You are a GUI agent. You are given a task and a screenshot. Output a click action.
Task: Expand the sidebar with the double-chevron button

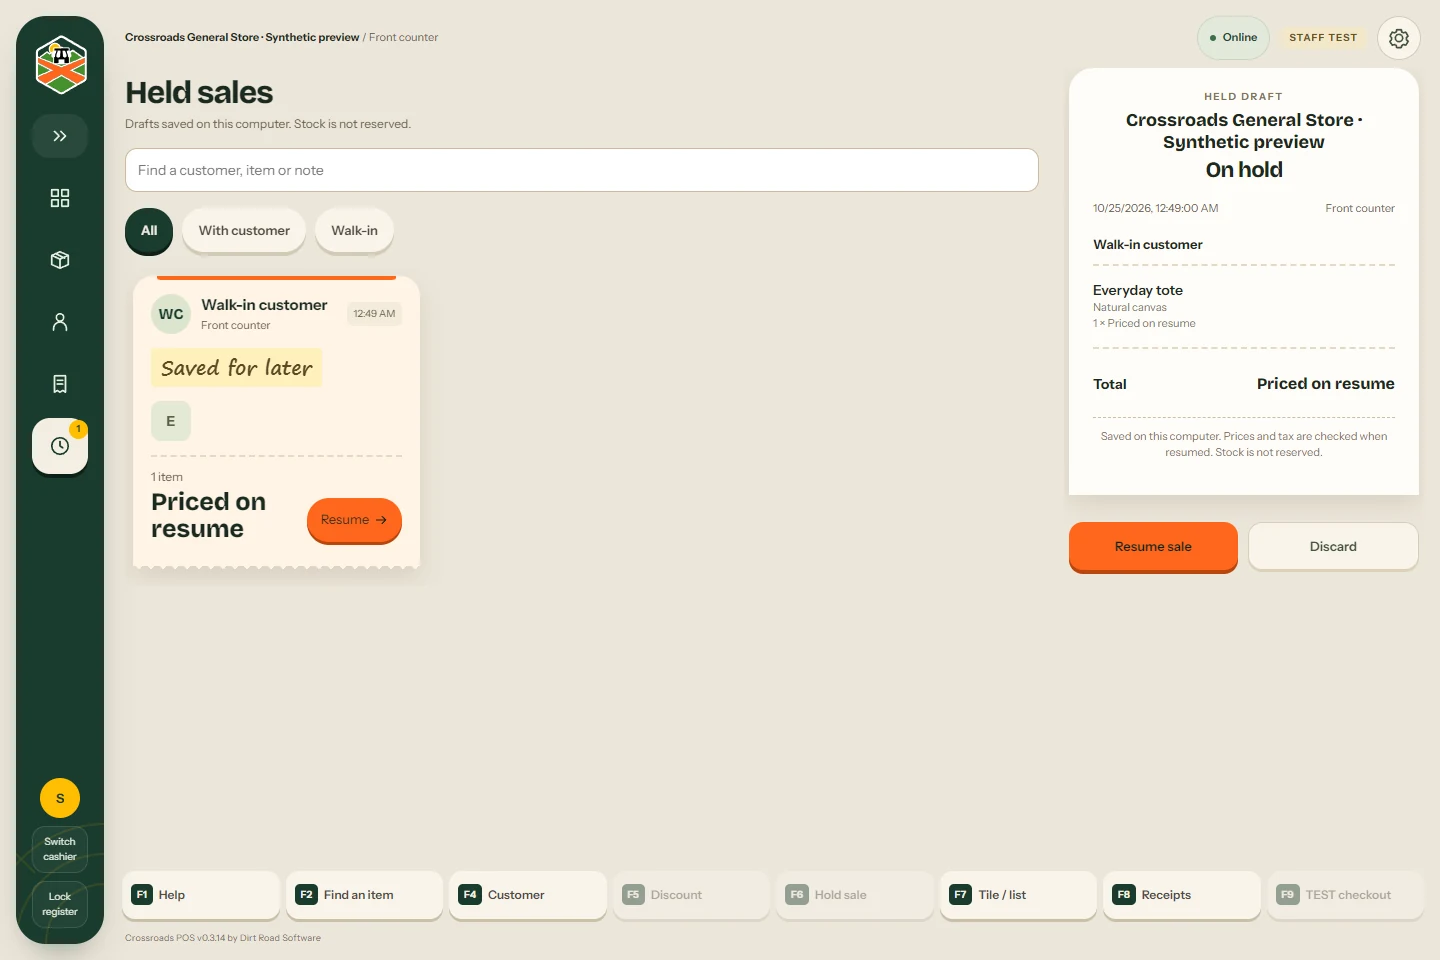[60, 136]
